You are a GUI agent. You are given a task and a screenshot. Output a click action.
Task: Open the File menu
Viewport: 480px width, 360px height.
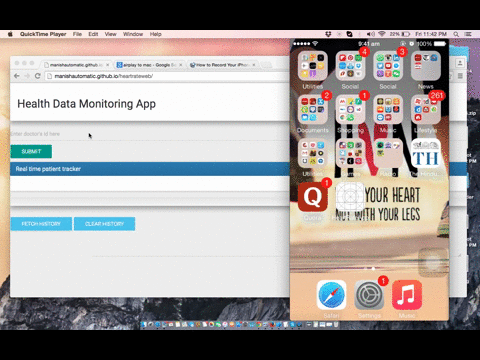pyautogui.click(x=77, y=34)
